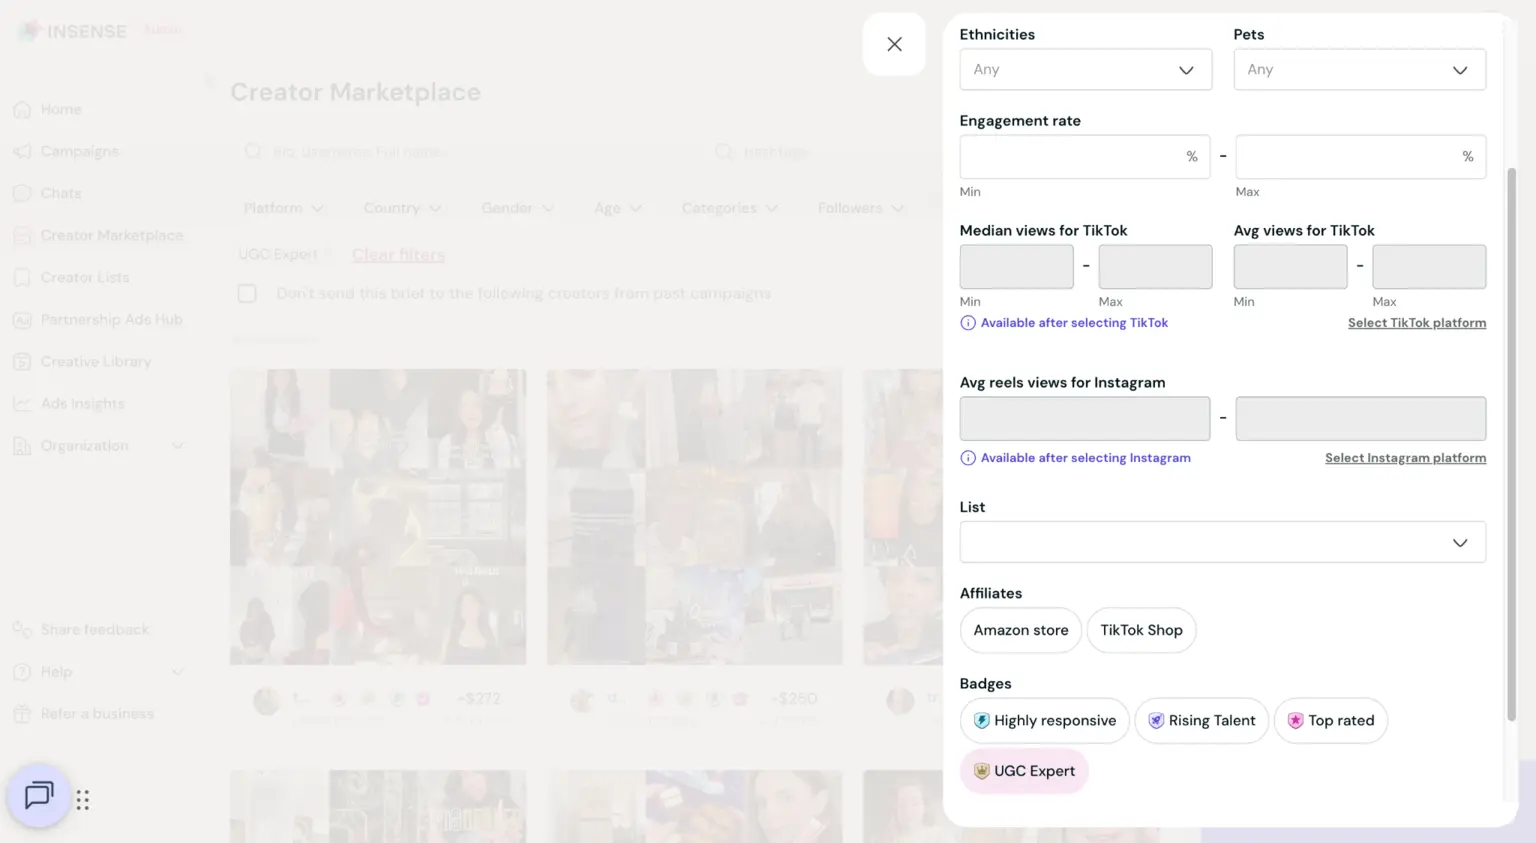
Task: Open the first creator thumbnail collage
Action: (378, 517)
